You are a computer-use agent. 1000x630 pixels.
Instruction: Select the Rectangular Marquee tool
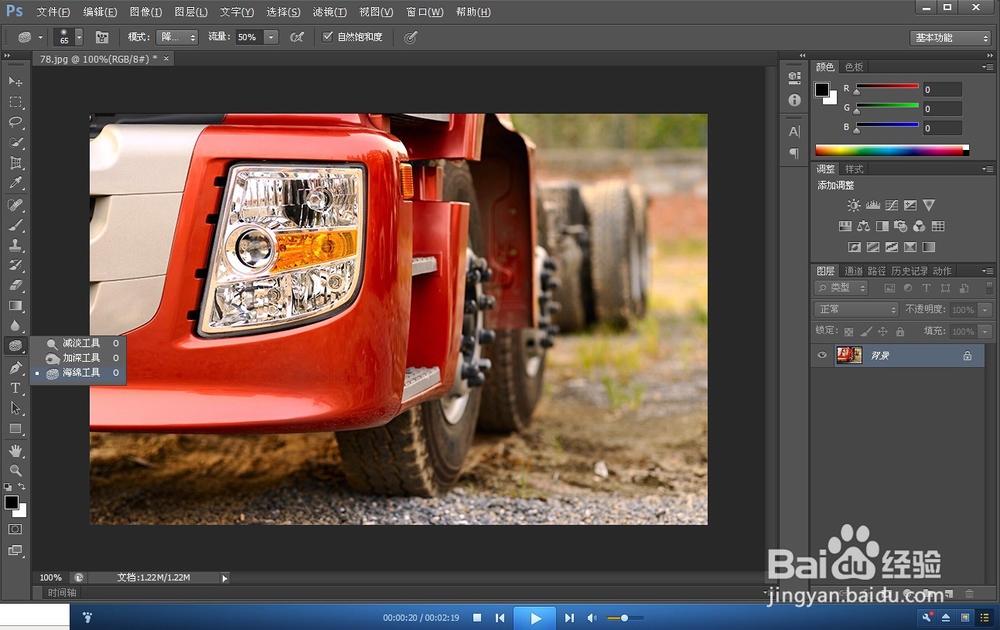(x=15, y=102)
